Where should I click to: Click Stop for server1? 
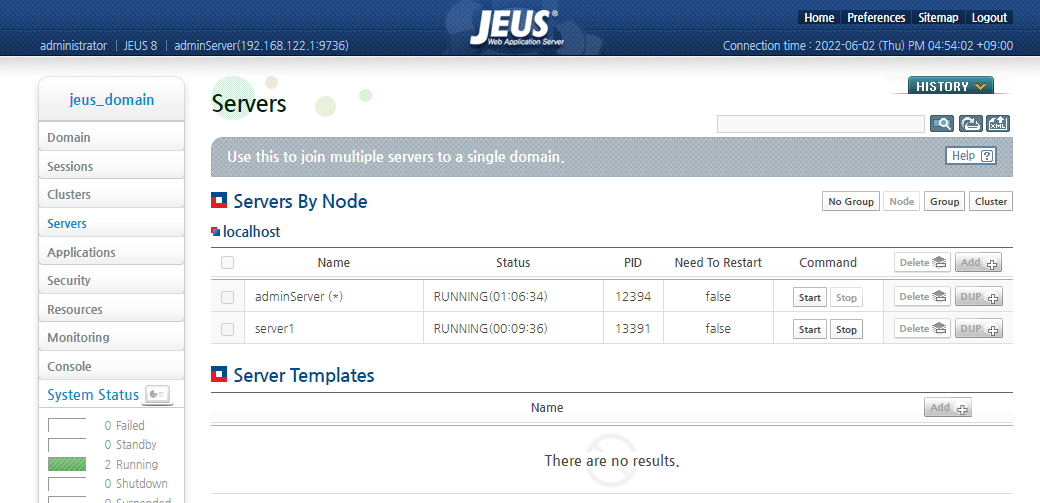tap(846, 330)
